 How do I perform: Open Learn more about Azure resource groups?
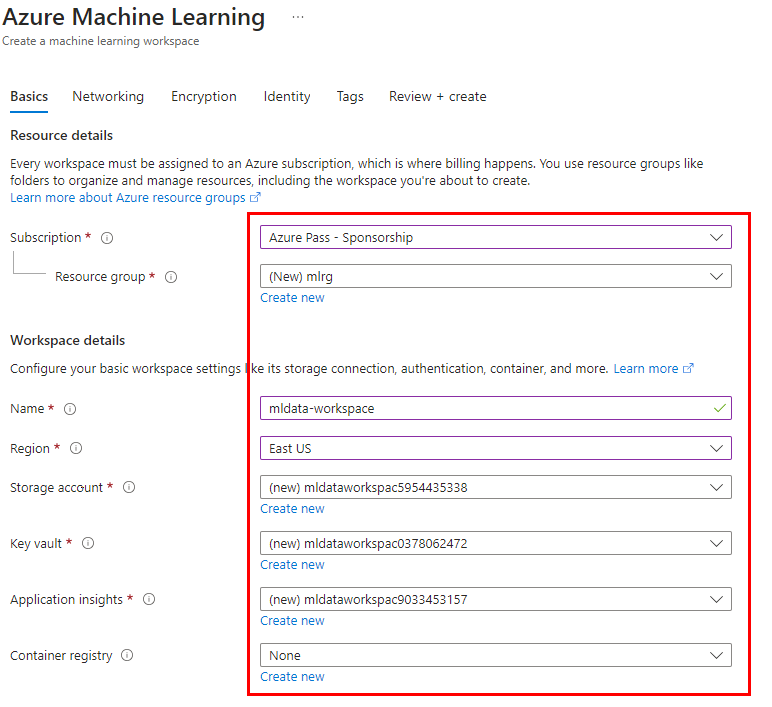coord(128,198)
